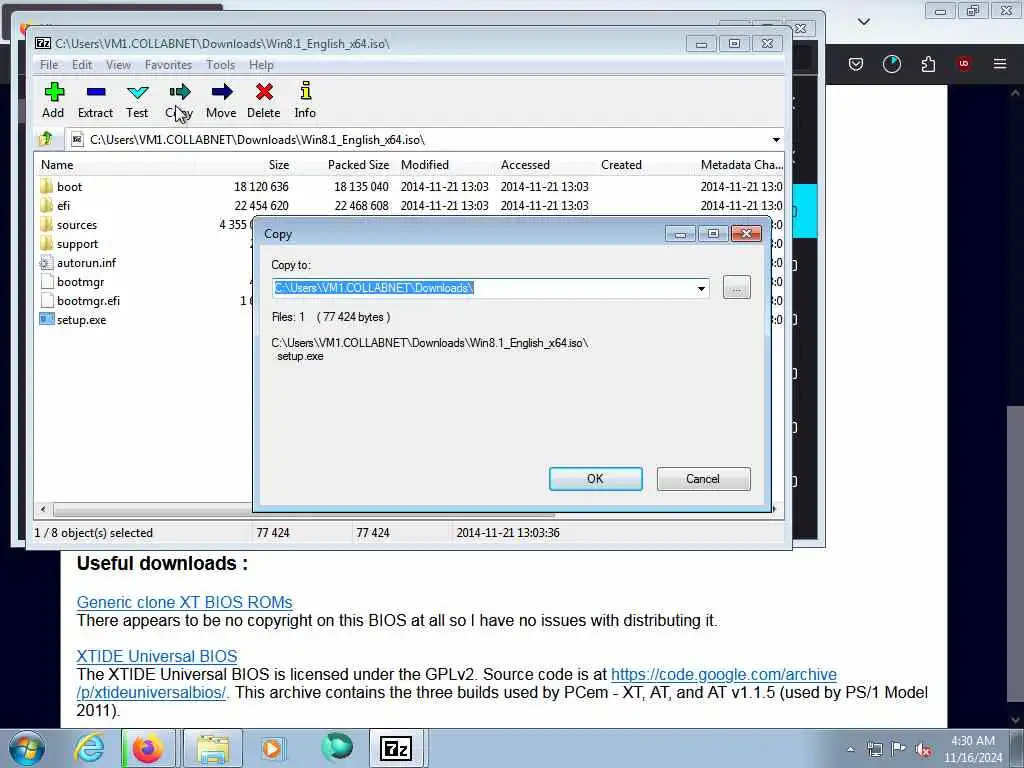Screen dimensions: 1024x768
Task: Sort by Size column header
Action: (279, 165)
